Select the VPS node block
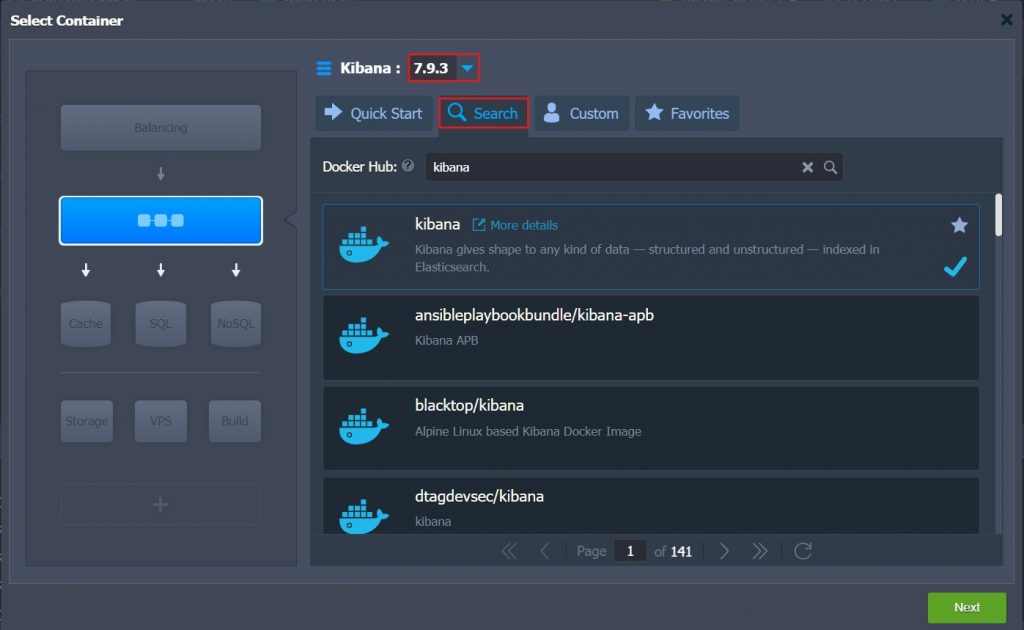 click(x=161, y=421)
